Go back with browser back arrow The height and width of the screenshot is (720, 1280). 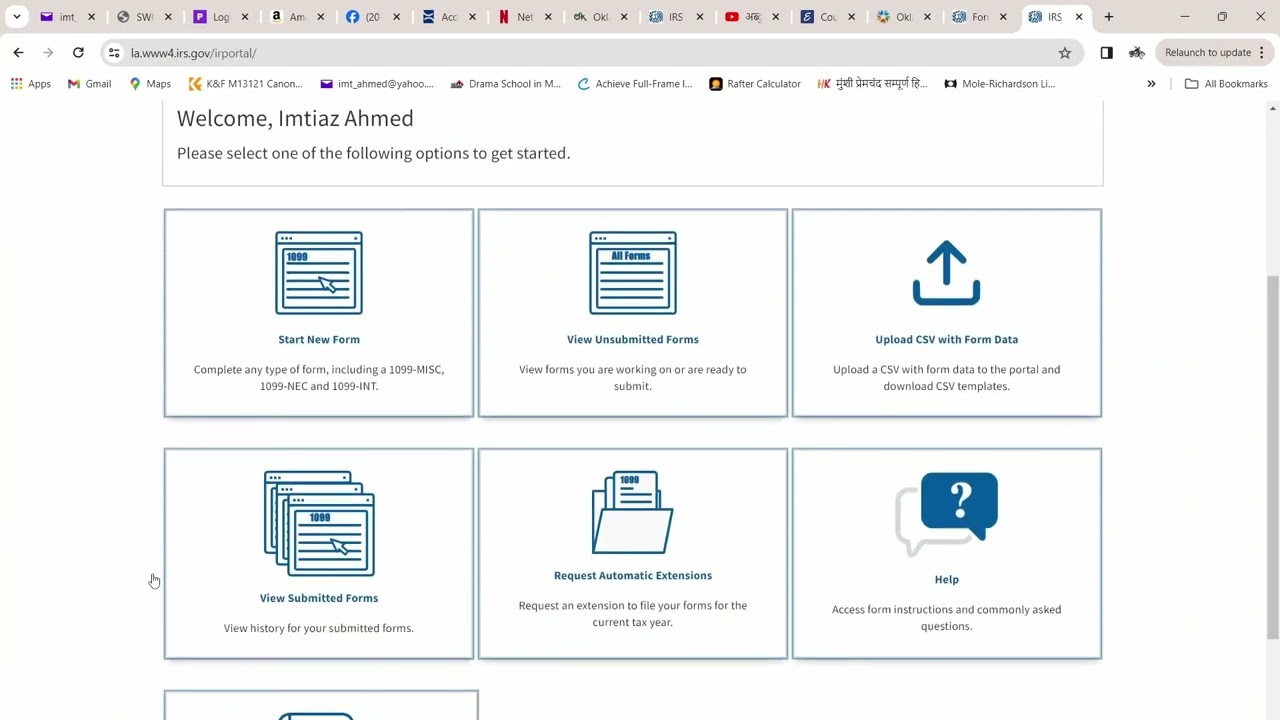pos(18,53)
